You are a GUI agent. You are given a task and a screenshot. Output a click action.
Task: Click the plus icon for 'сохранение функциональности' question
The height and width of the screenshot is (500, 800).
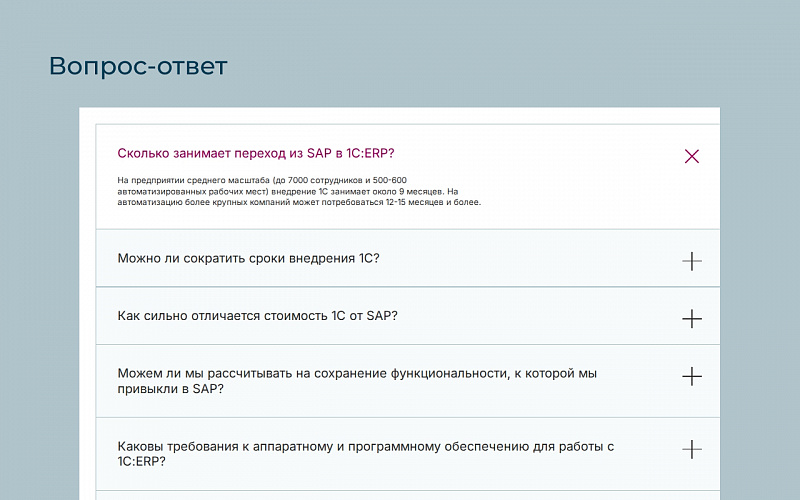(x=691, y=377)
